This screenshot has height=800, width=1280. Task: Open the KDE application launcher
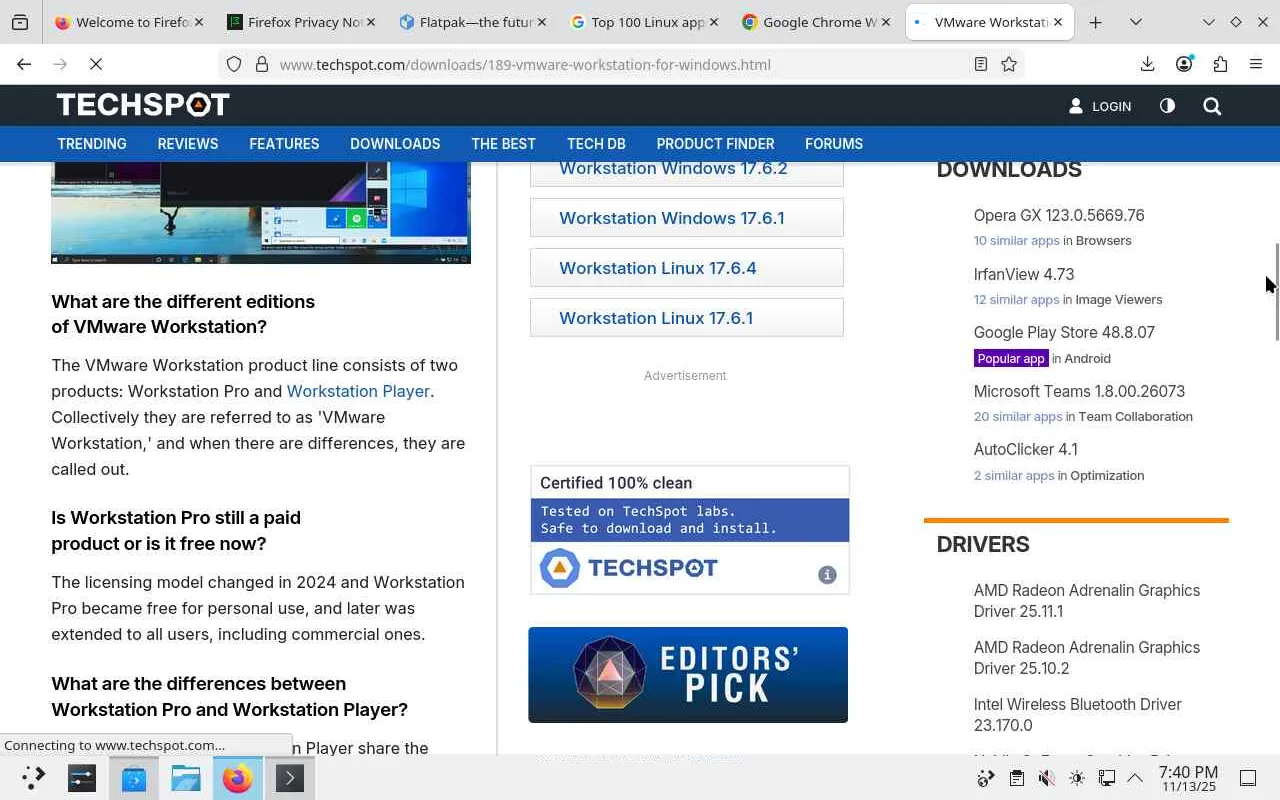click(33, 778)
